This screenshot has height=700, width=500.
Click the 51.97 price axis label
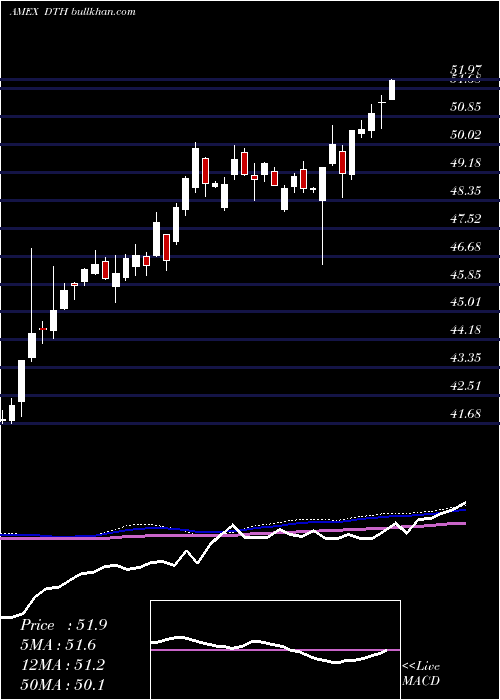(465, 70)
